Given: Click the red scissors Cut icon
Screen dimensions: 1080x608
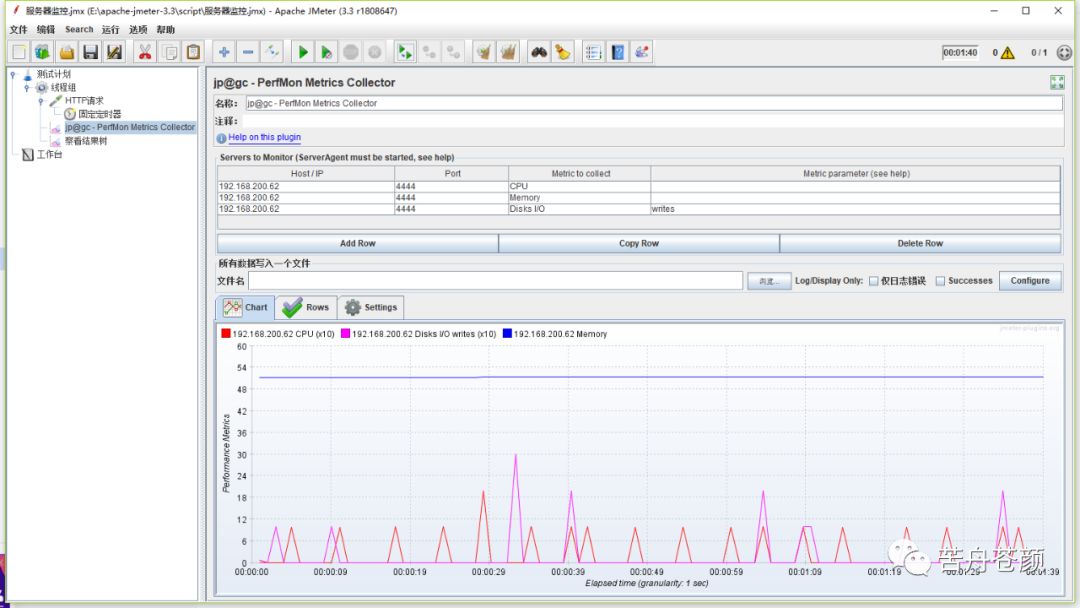Looking at the screenshot, I should (x=145, y=52).
